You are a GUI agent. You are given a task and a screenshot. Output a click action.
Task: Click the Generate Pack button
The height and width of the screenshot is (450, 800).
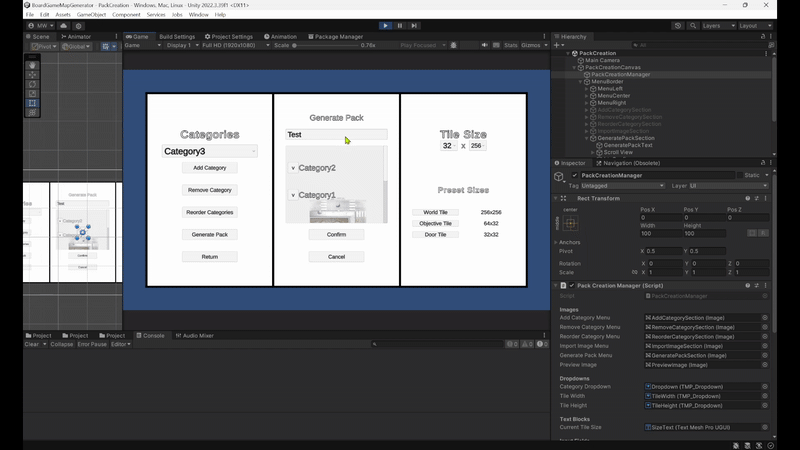point(210,234)
